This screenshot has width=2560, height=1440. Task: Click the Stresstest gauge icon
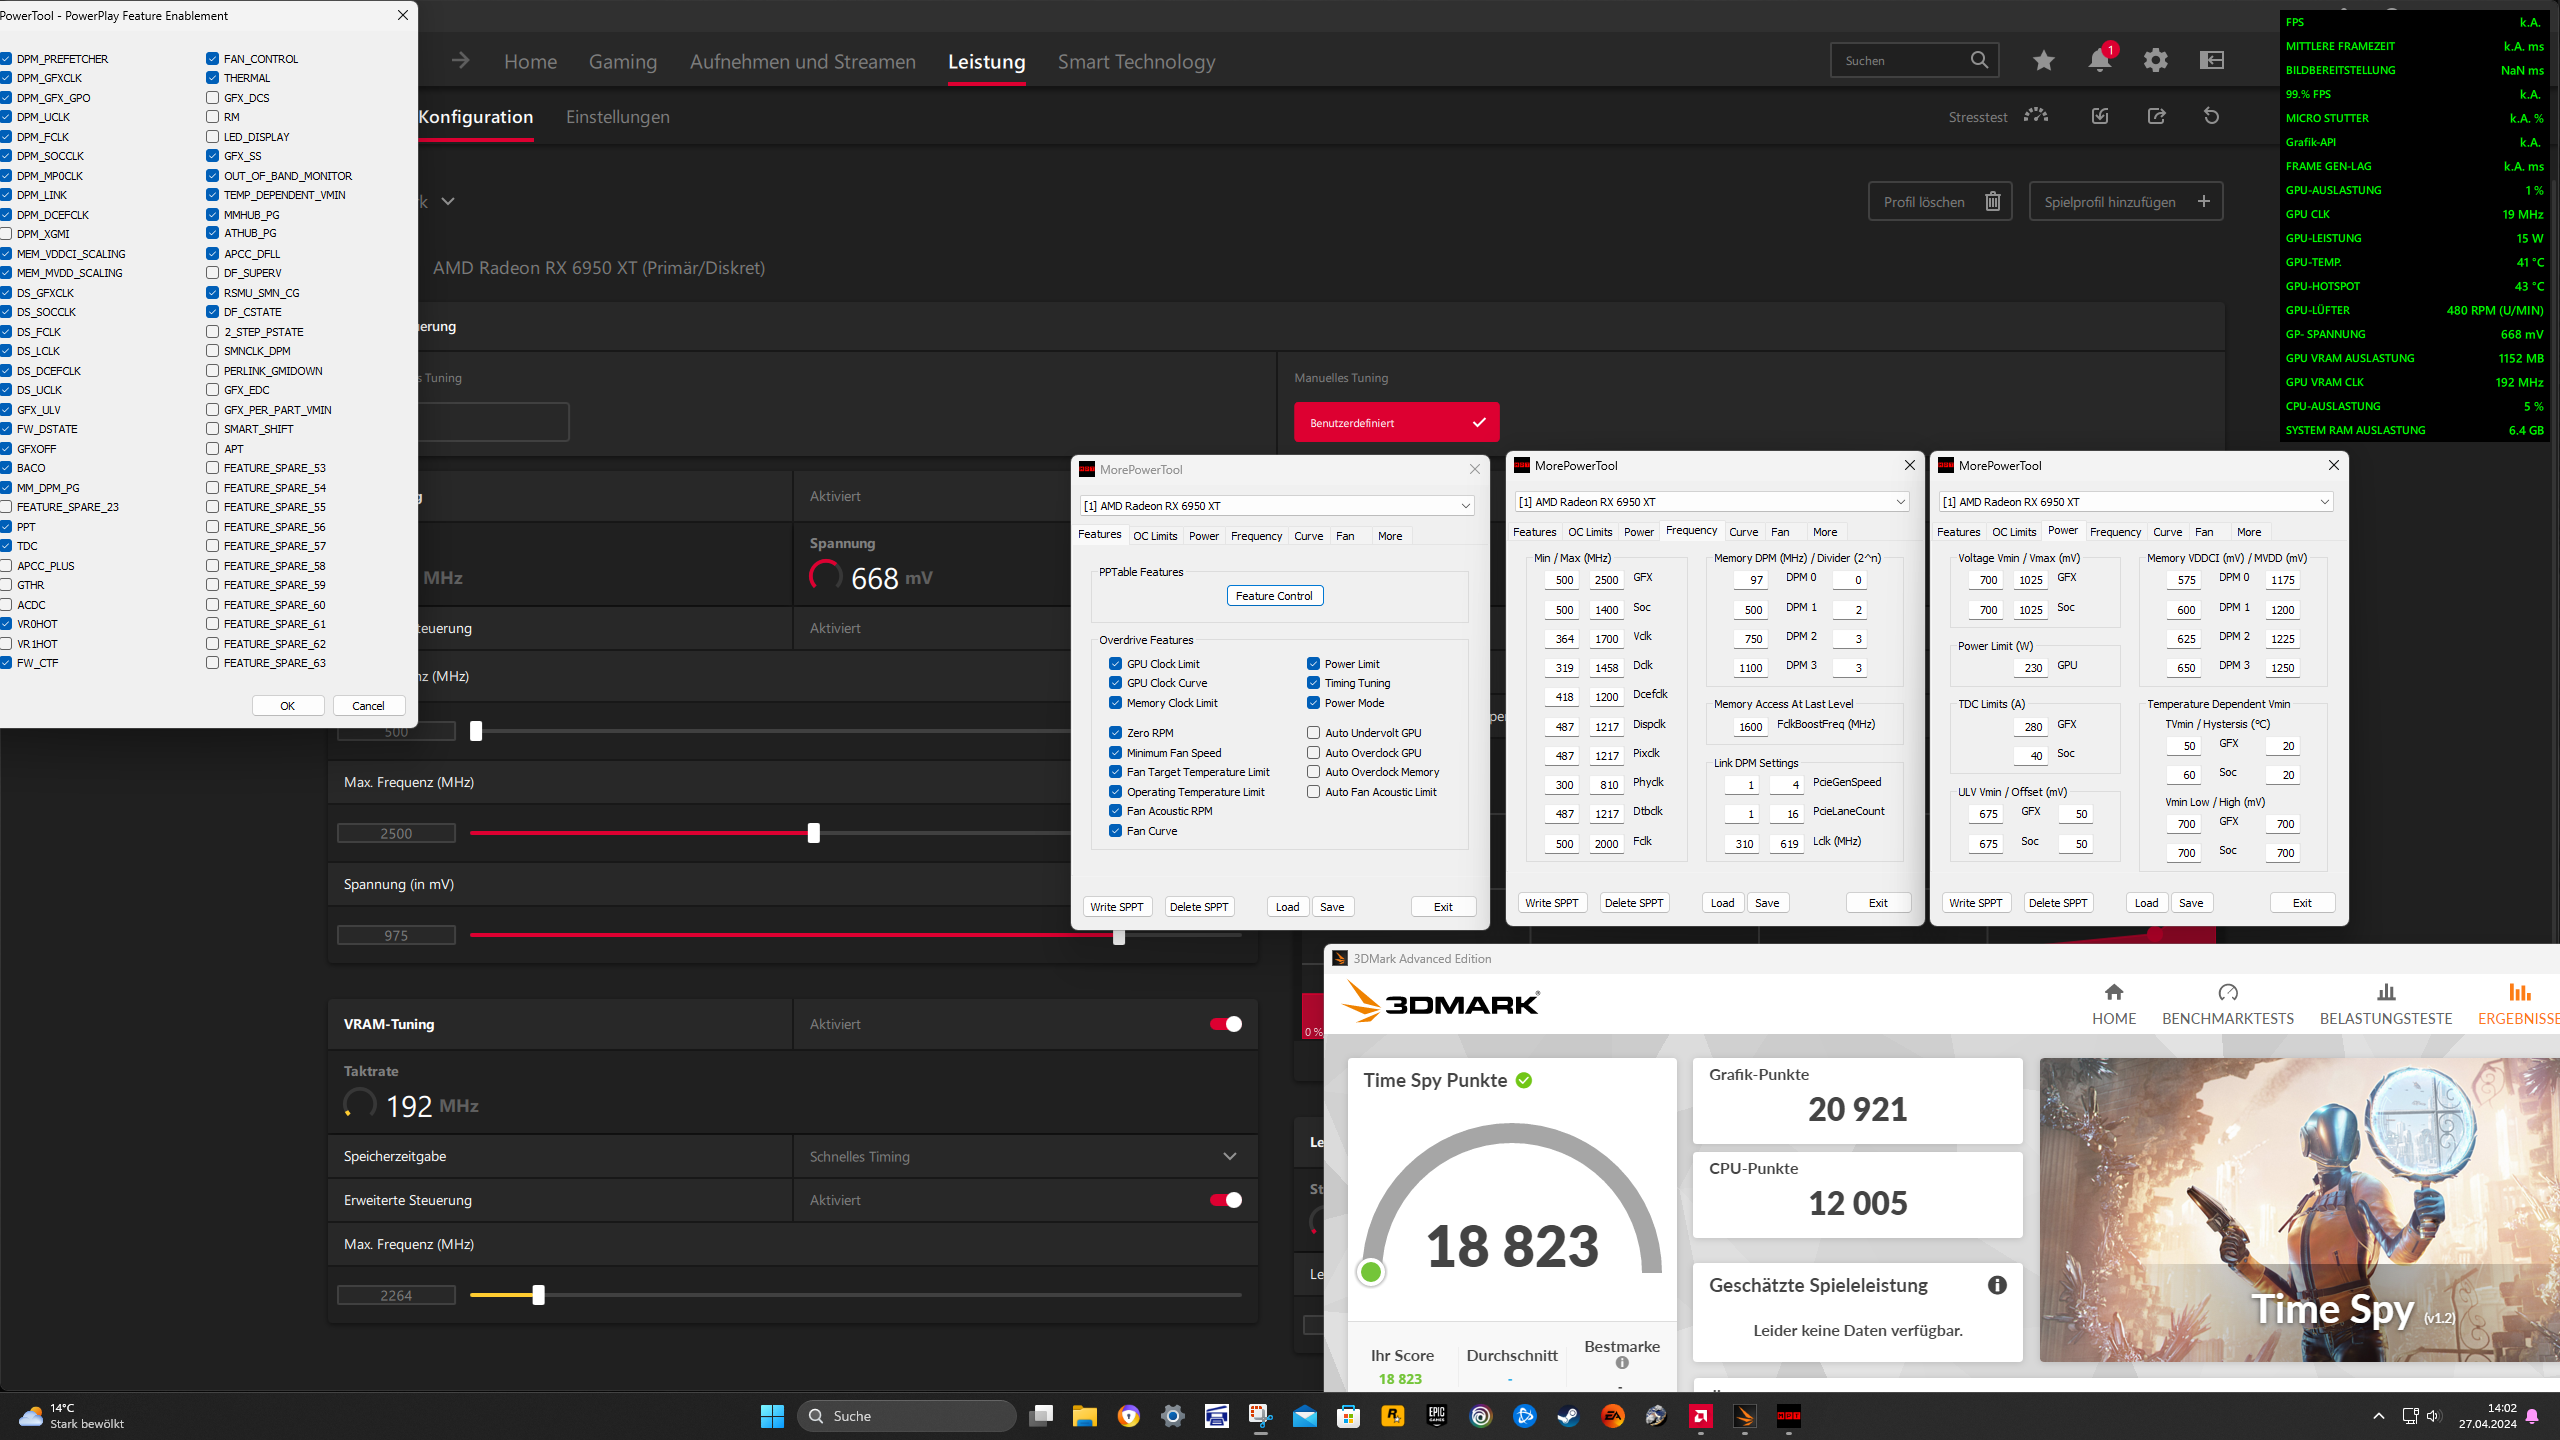(2035, 116)
